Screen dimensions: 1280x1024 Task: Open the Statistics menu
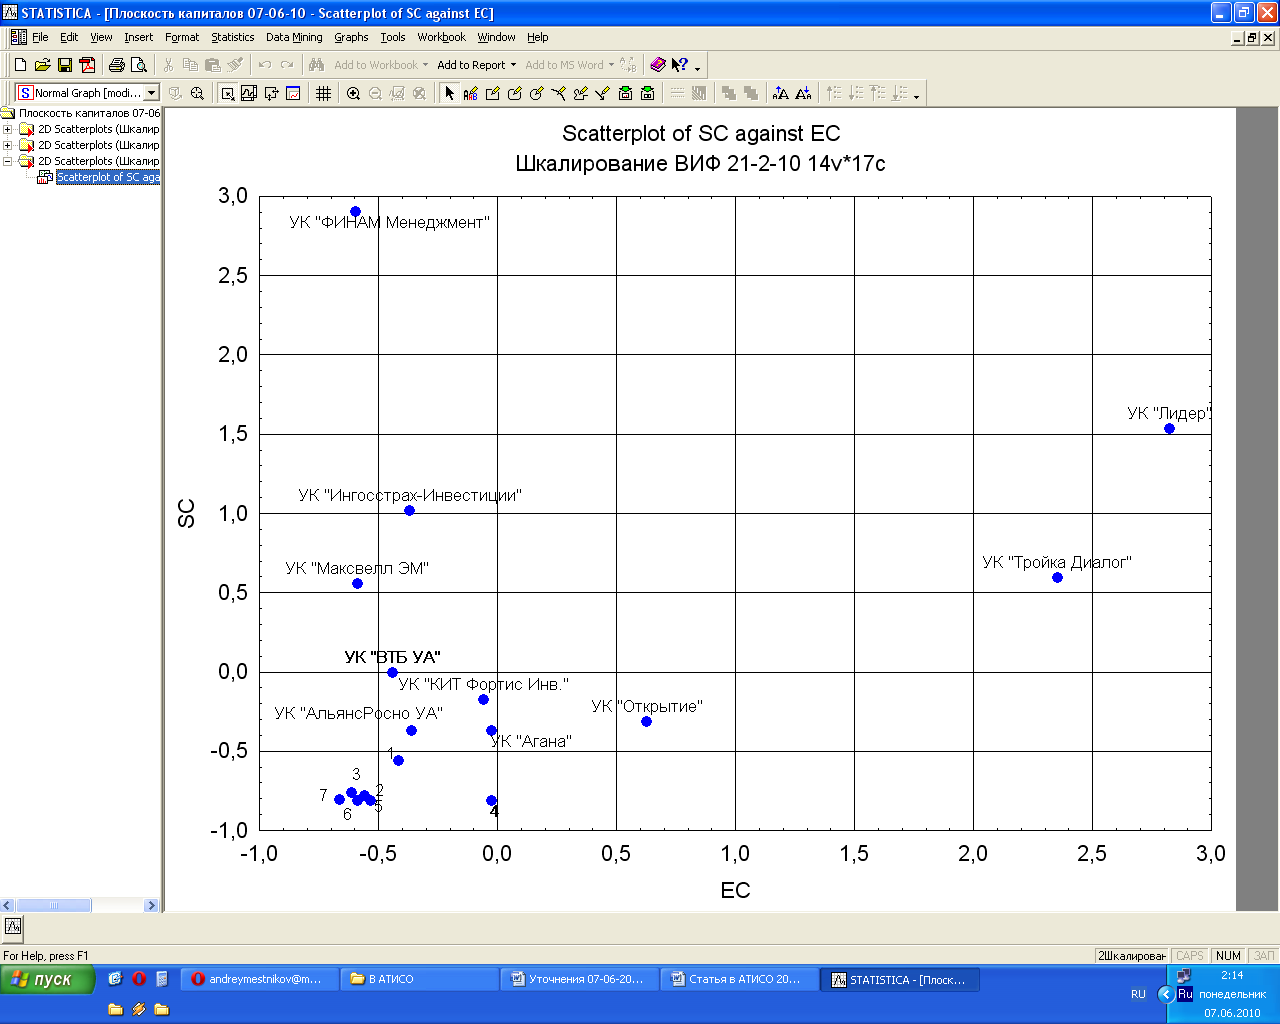pyautogui.click(x=232, y=37)
